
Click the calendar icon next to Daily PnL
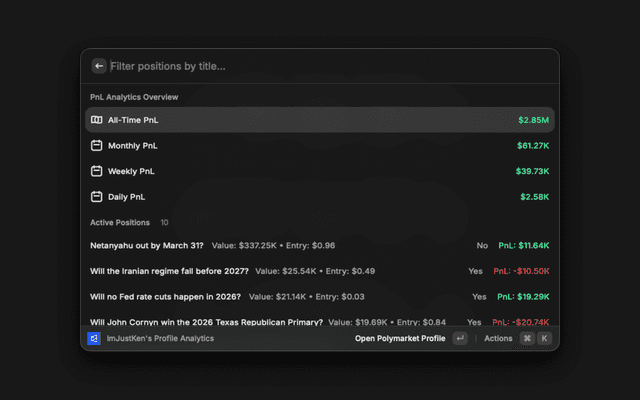(97, 197)
